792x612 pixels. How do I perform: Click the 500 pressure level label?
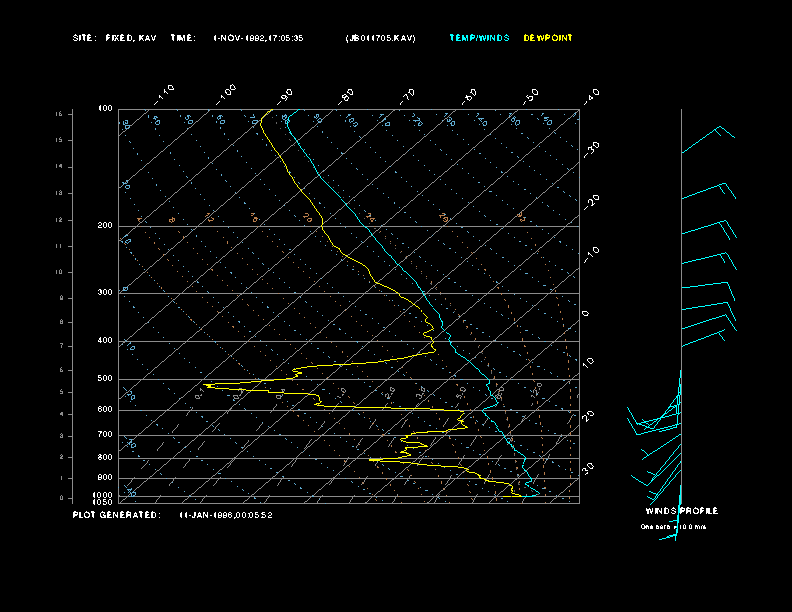click(105, 378)
